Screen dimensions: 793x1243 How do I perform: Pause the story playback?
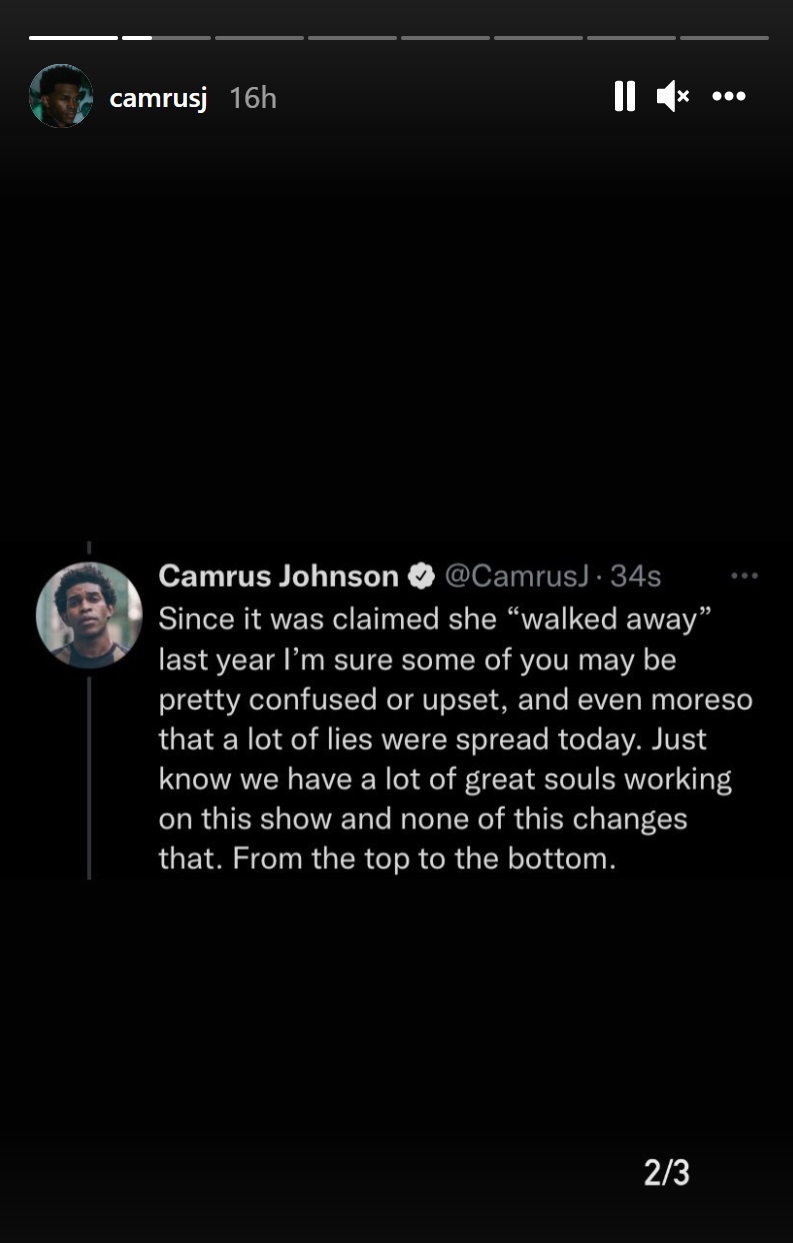(625, 96)
